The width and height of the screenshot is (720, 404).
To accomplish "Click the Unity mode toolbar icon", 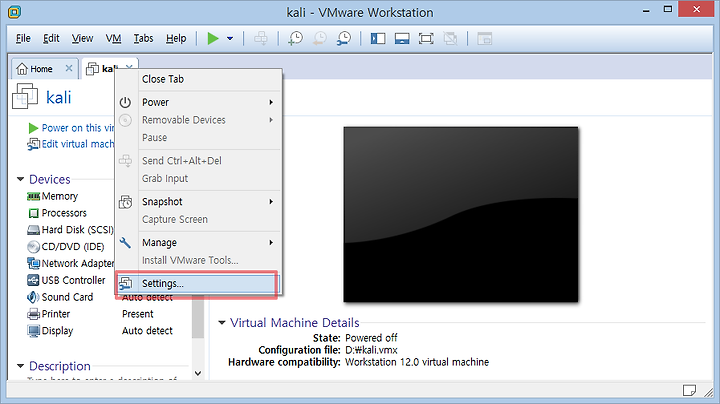I will click(450, 39).
